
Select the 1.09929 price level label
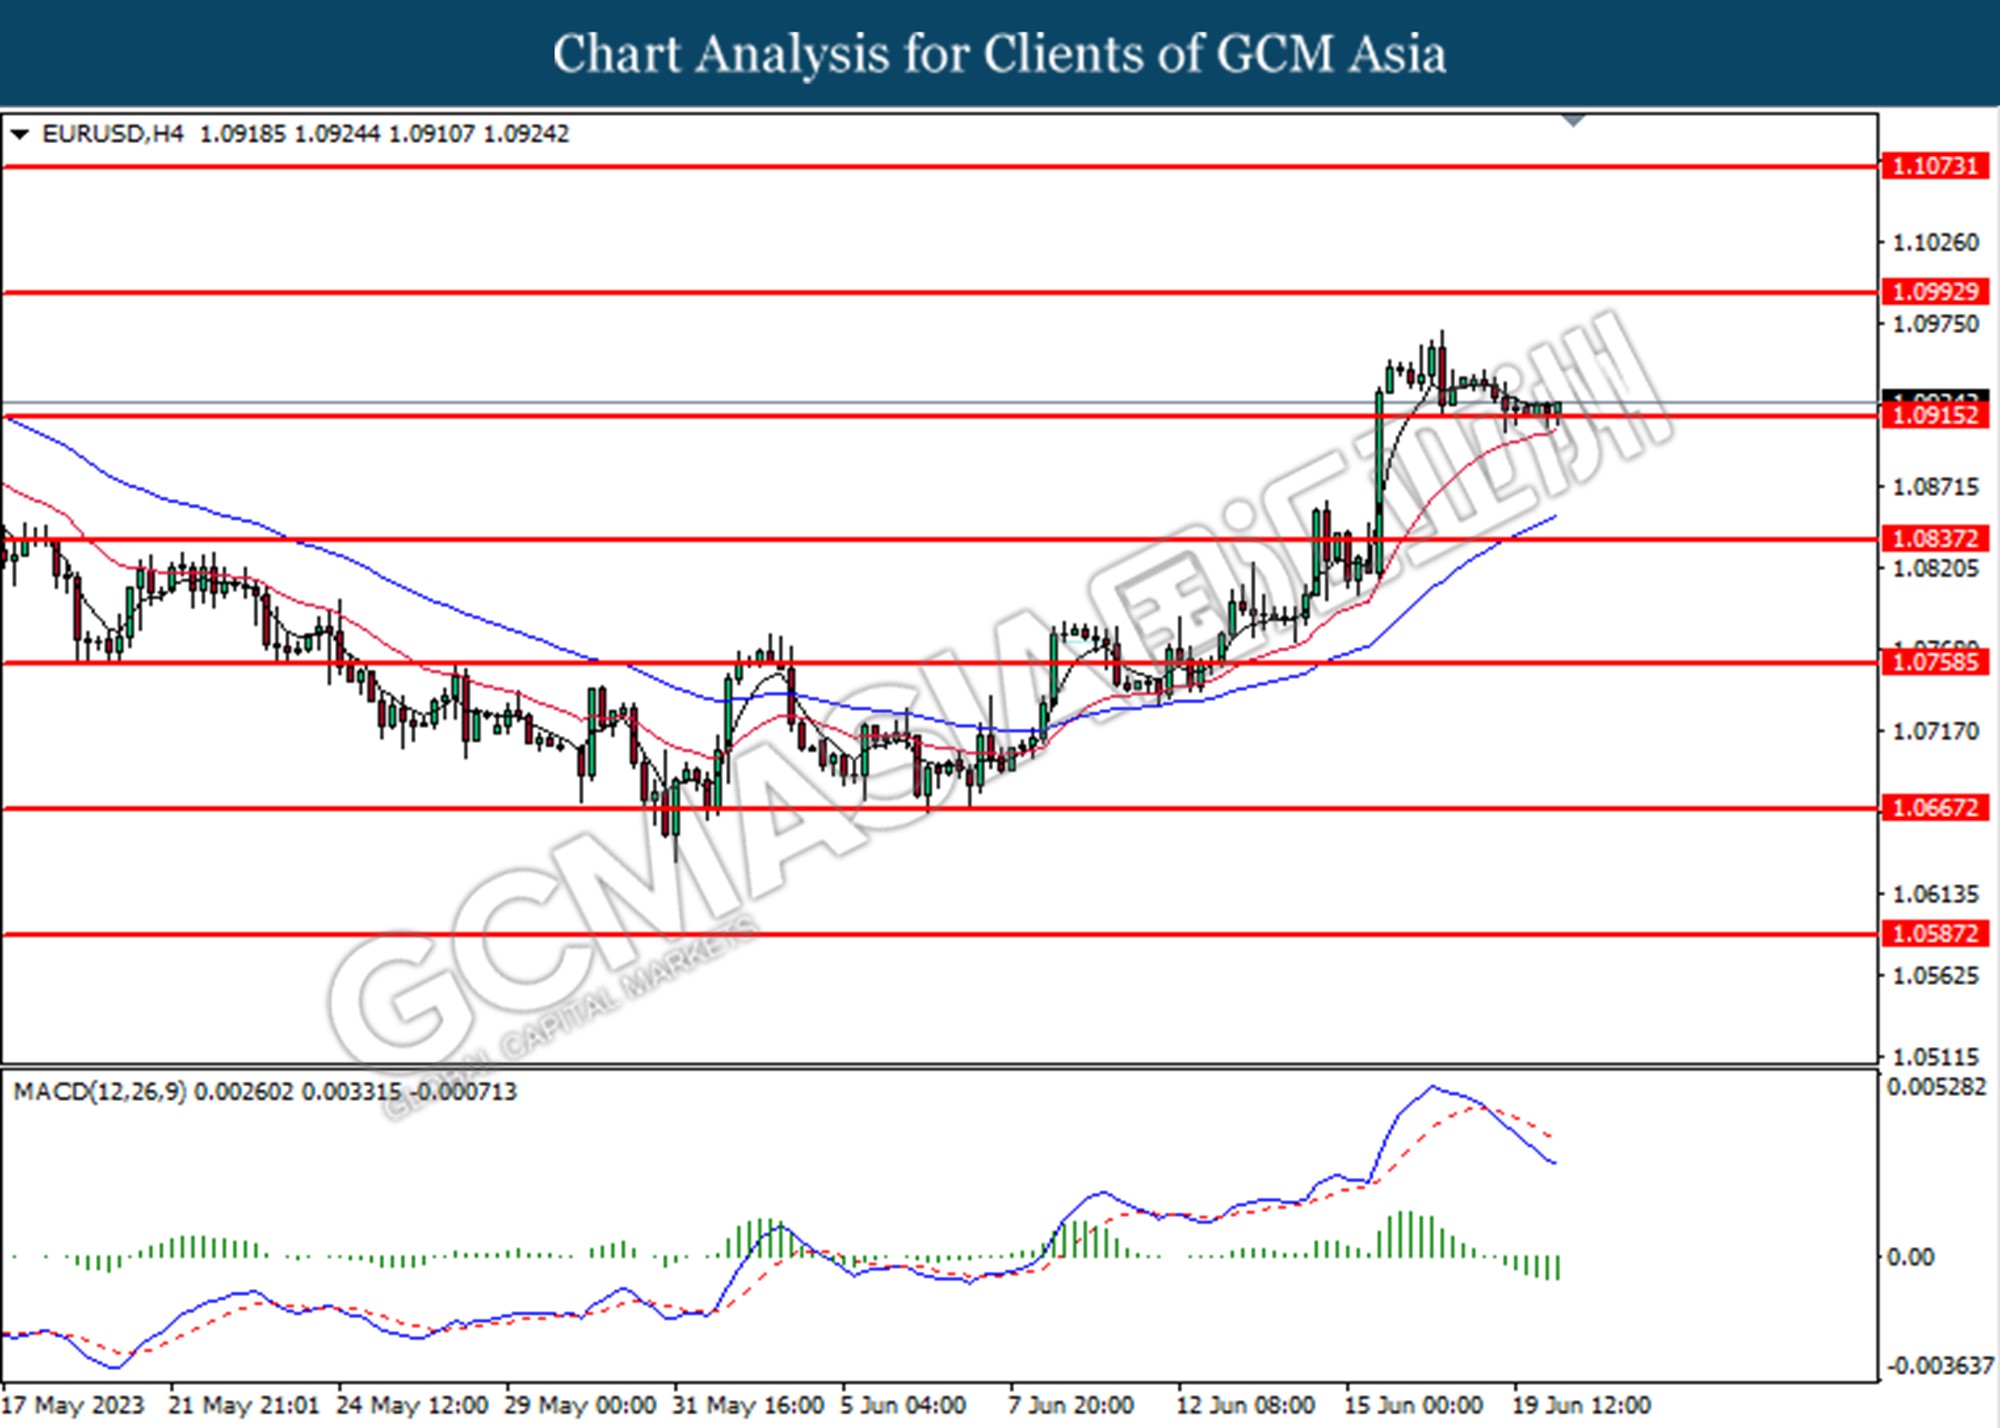[1936, 292]
